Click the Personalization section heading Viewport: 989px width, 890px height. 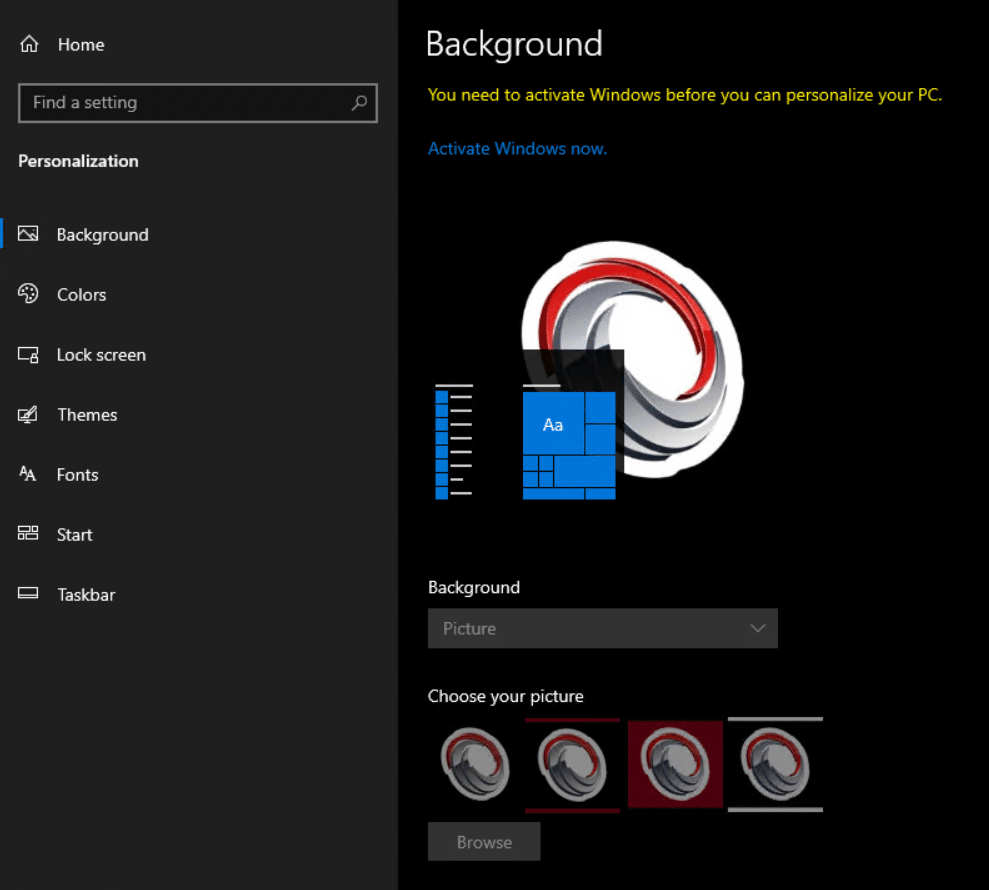(x=78, y=161)
